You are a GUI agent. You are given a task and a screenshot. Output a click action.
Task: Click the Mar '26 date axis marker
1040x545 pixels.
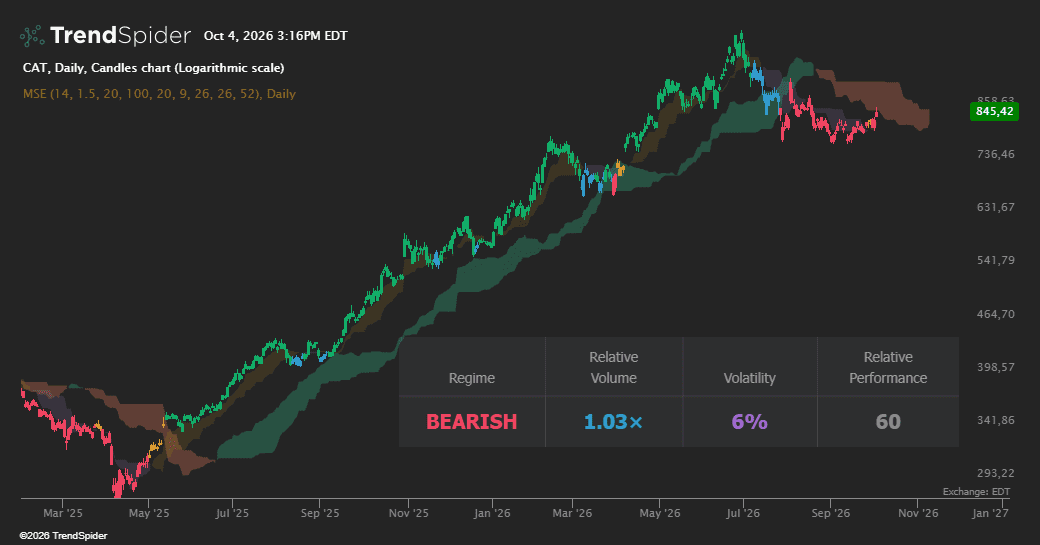coord(572,513)
